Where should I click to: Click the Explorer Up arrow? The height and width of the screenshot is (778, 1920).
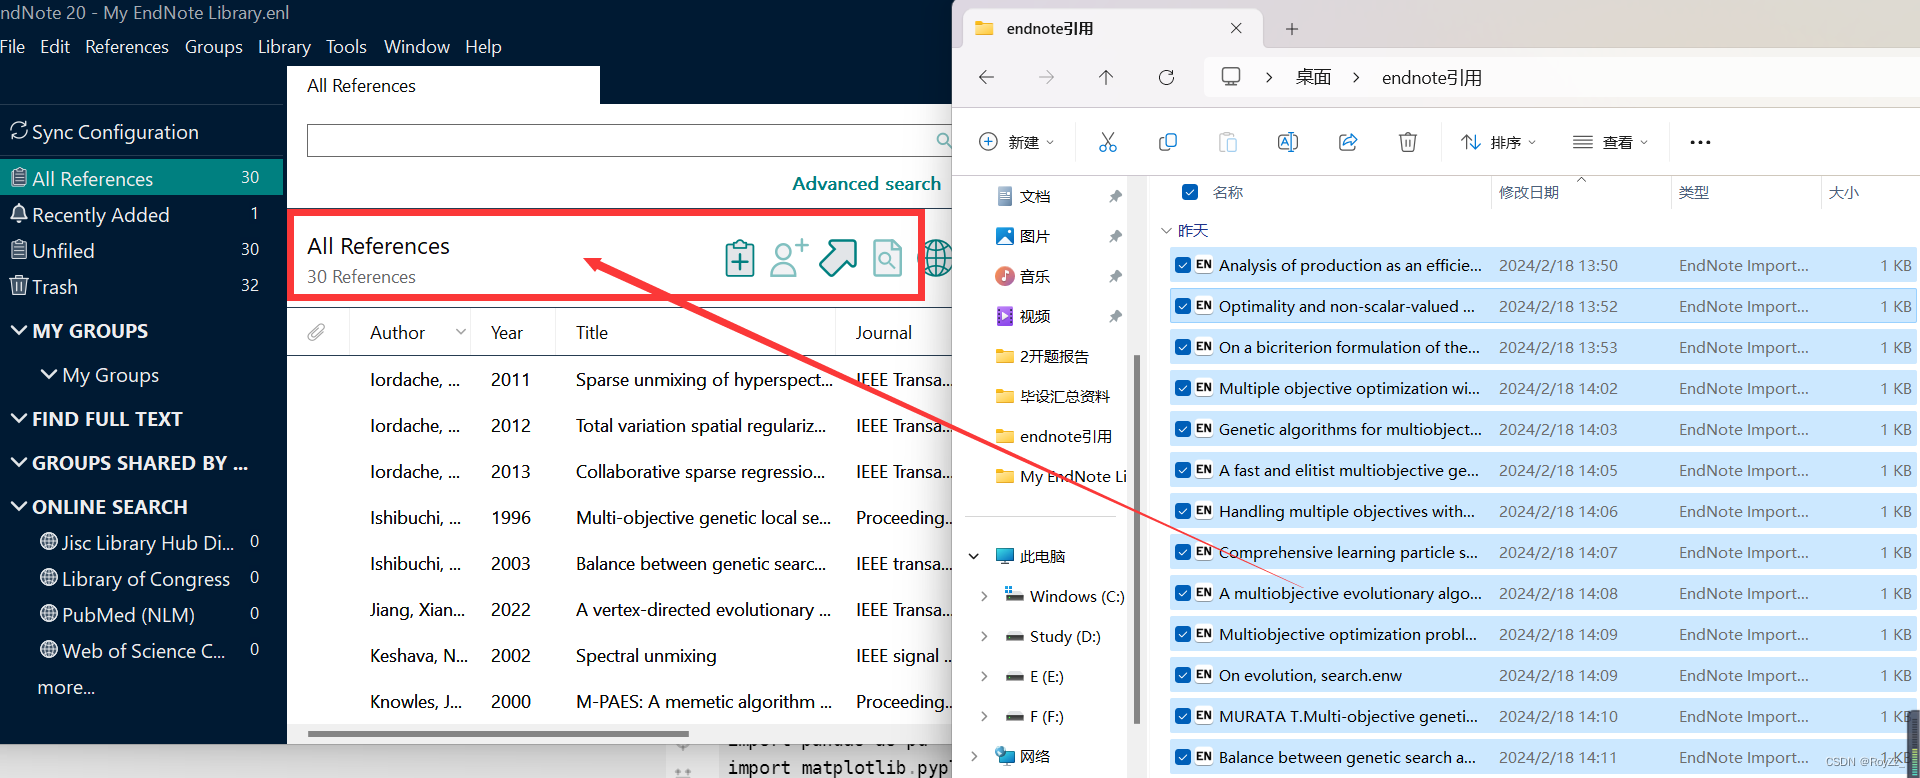click(x=1106, y=77)
